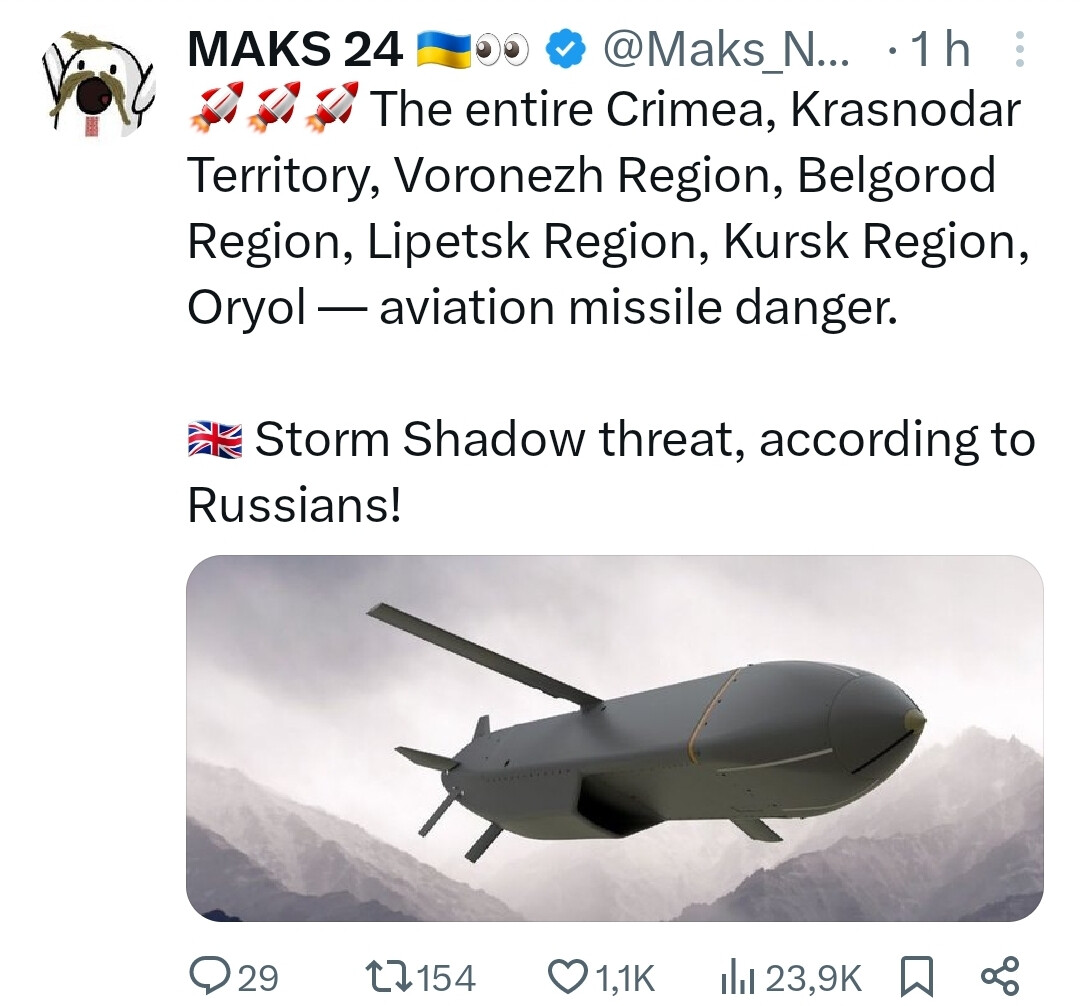Image resolution: width=1080 pixels, height=1006 pixels.
Task: Like the tweet with heart icon
Action: tap(567, 976)
